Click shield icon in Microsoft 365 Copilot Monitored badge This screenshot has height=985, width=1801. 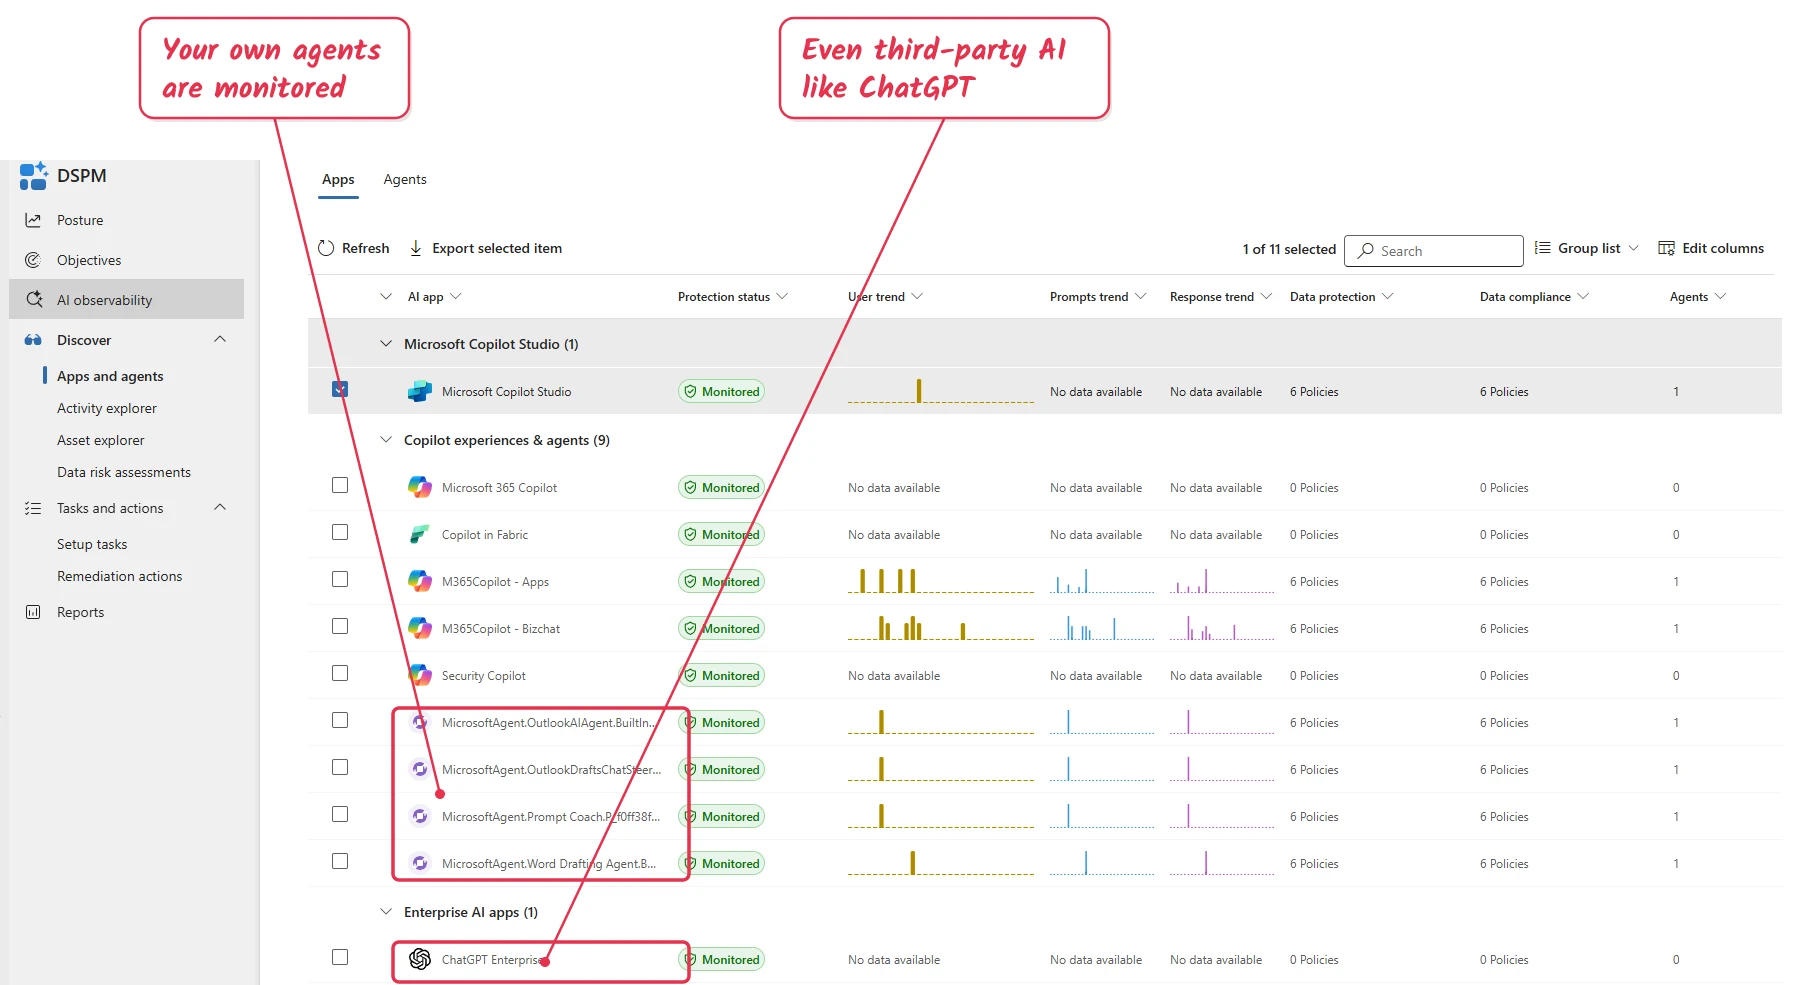tap(690, 487)
